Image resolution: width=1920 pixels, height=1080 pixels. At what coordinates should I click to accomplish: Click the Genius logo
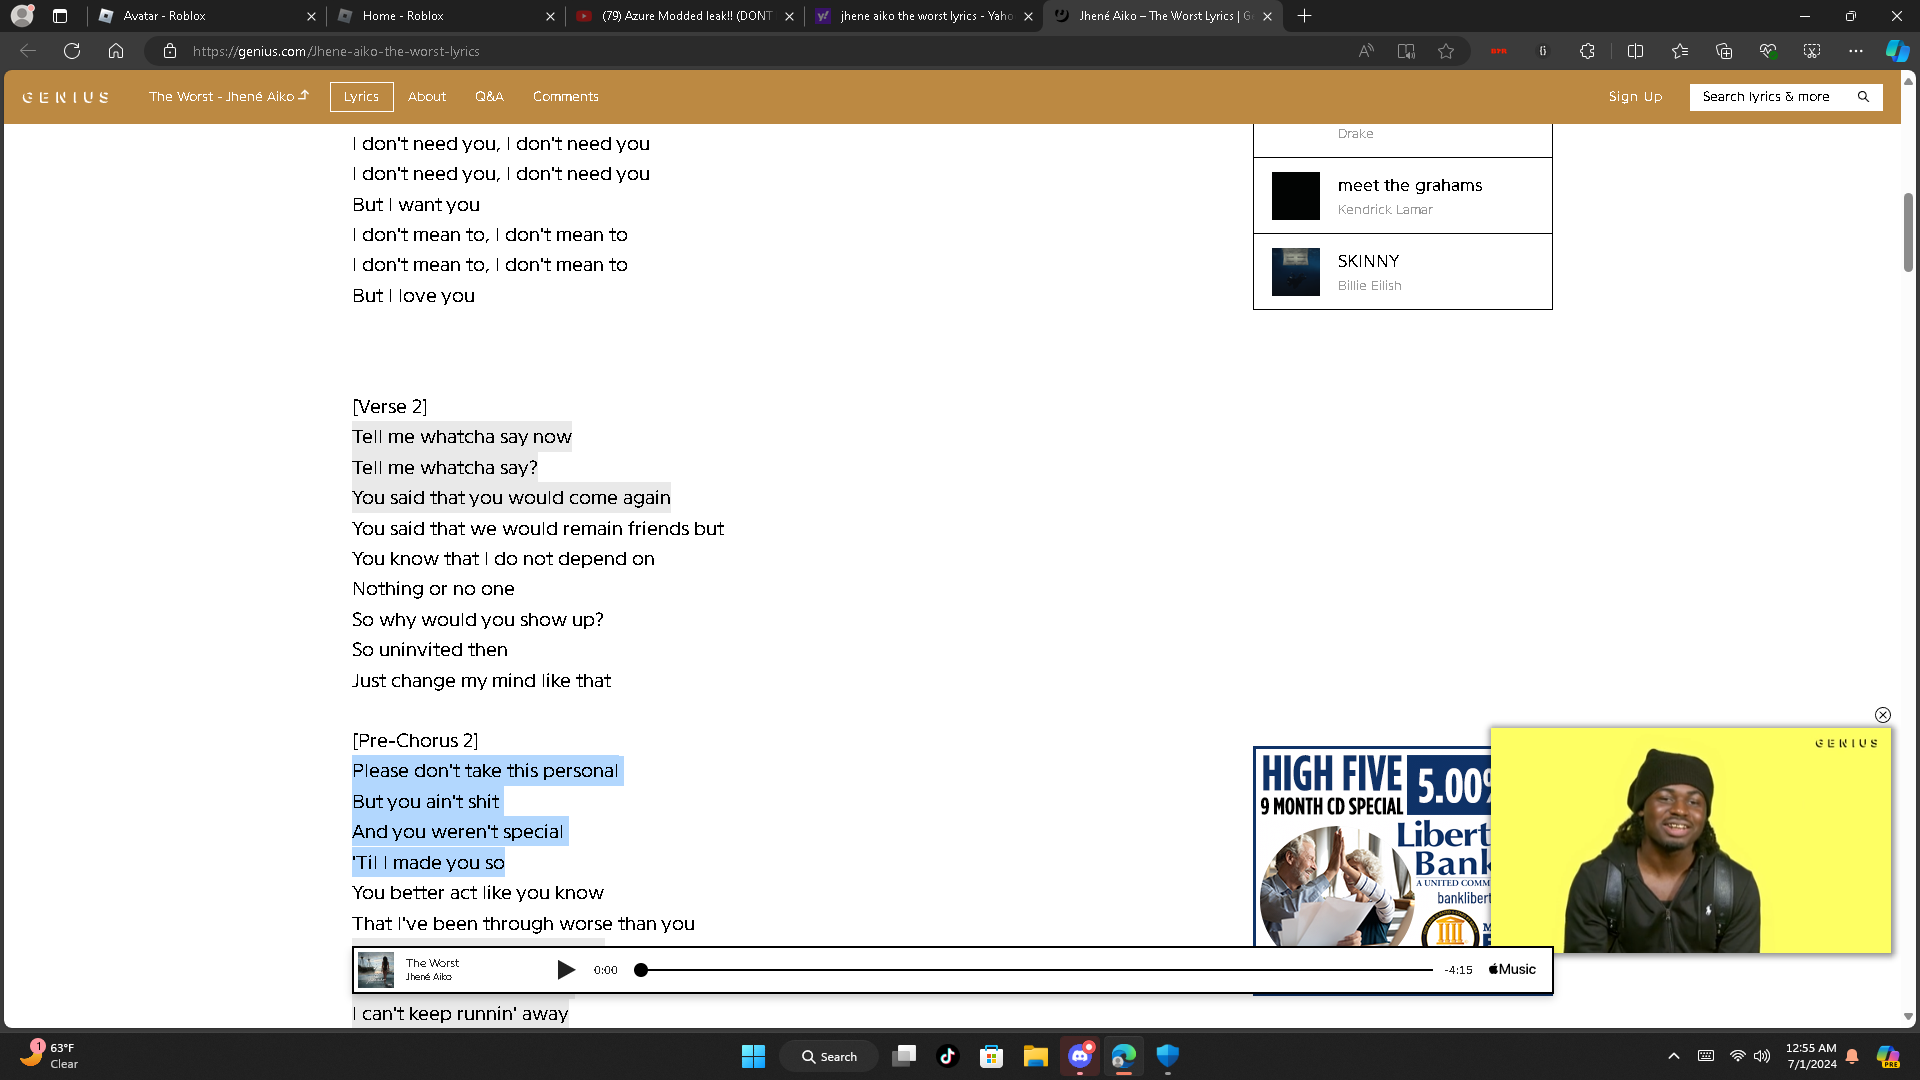(66, 97)
